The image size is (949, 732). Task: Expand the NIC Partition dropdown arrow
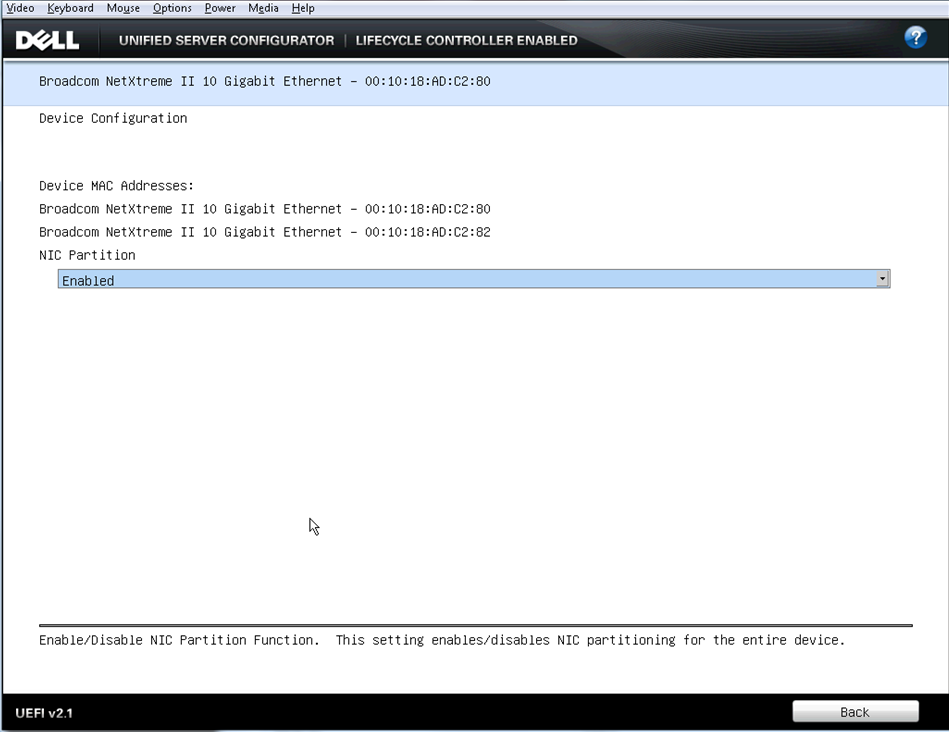882,279
